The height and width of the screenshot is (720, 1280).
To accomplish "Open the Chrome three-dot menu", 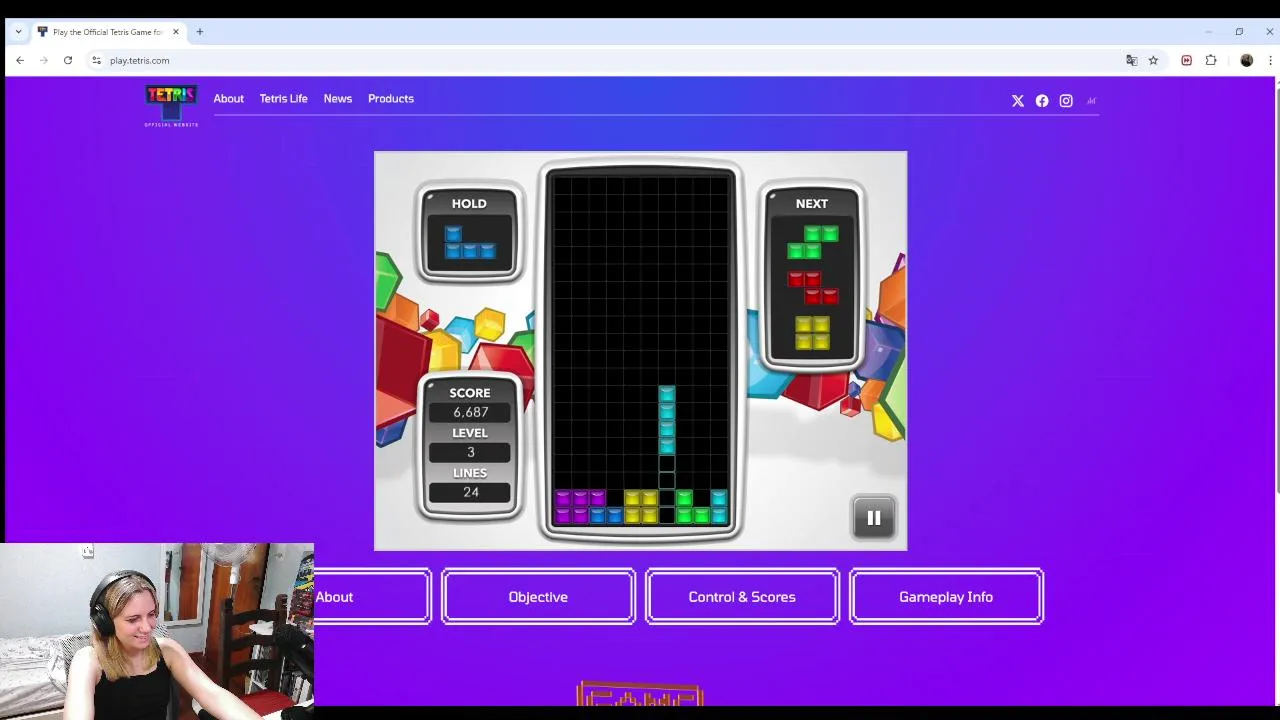I will (1270, 60).
